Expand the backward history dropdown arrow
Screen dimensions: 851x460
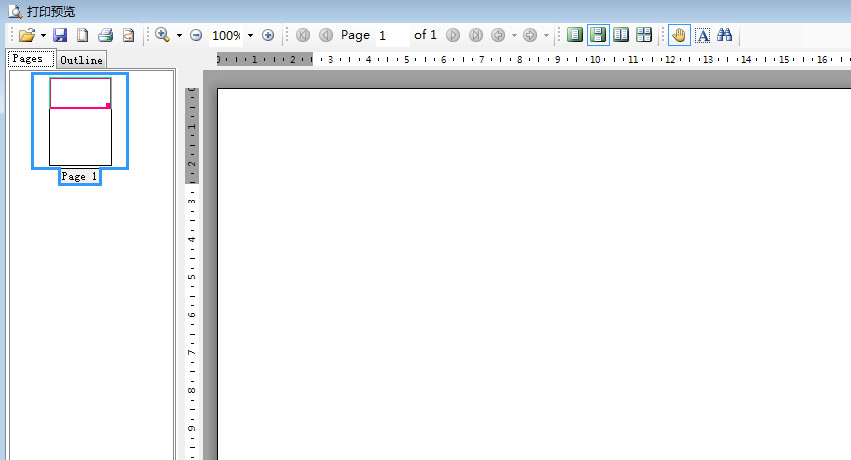tap(514, 36)
